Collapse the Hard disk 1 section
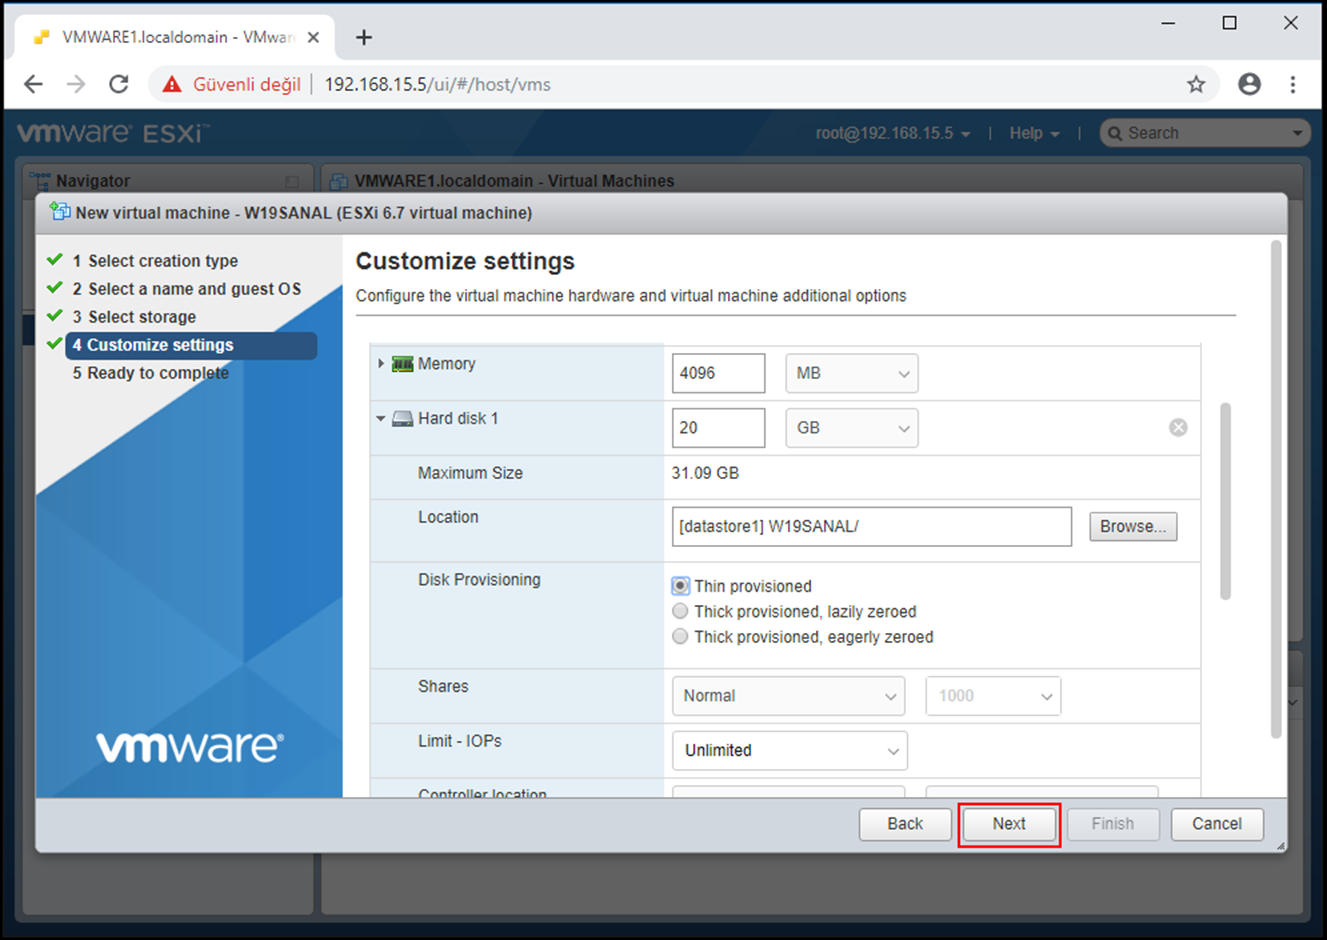1327x940 pixels. tap(381, 418)
